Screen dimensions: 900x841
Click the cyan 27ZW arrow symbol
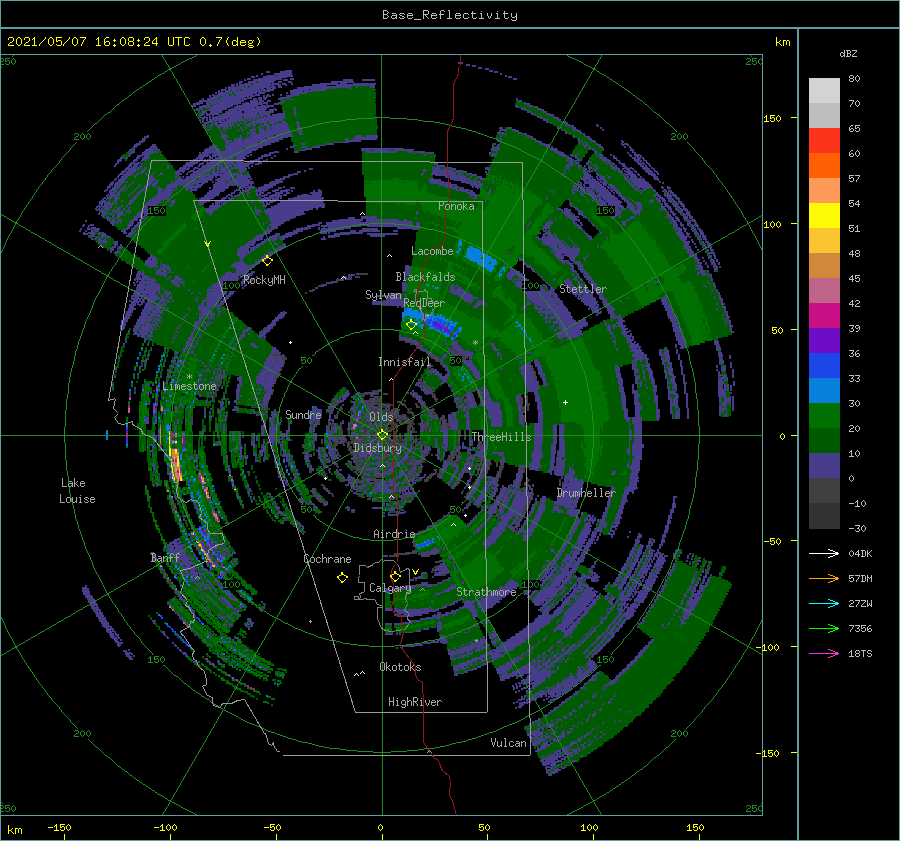click(824, 603)
